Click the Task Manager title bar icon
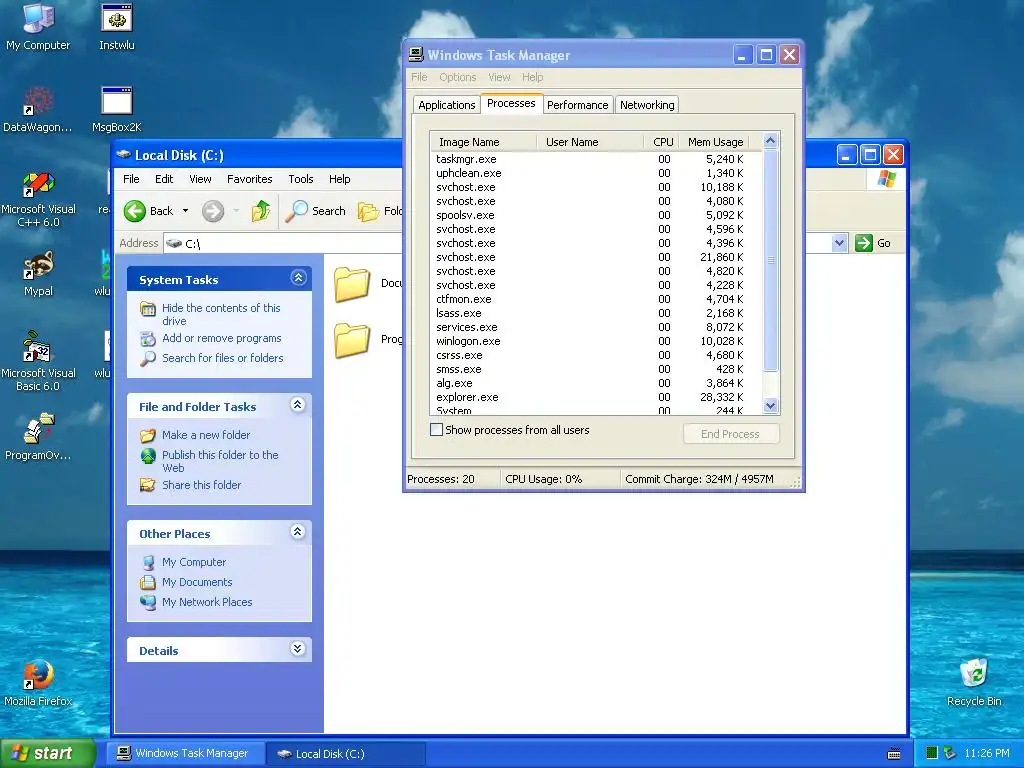Screen dimensions: 1024x768 tap(416, 55)
